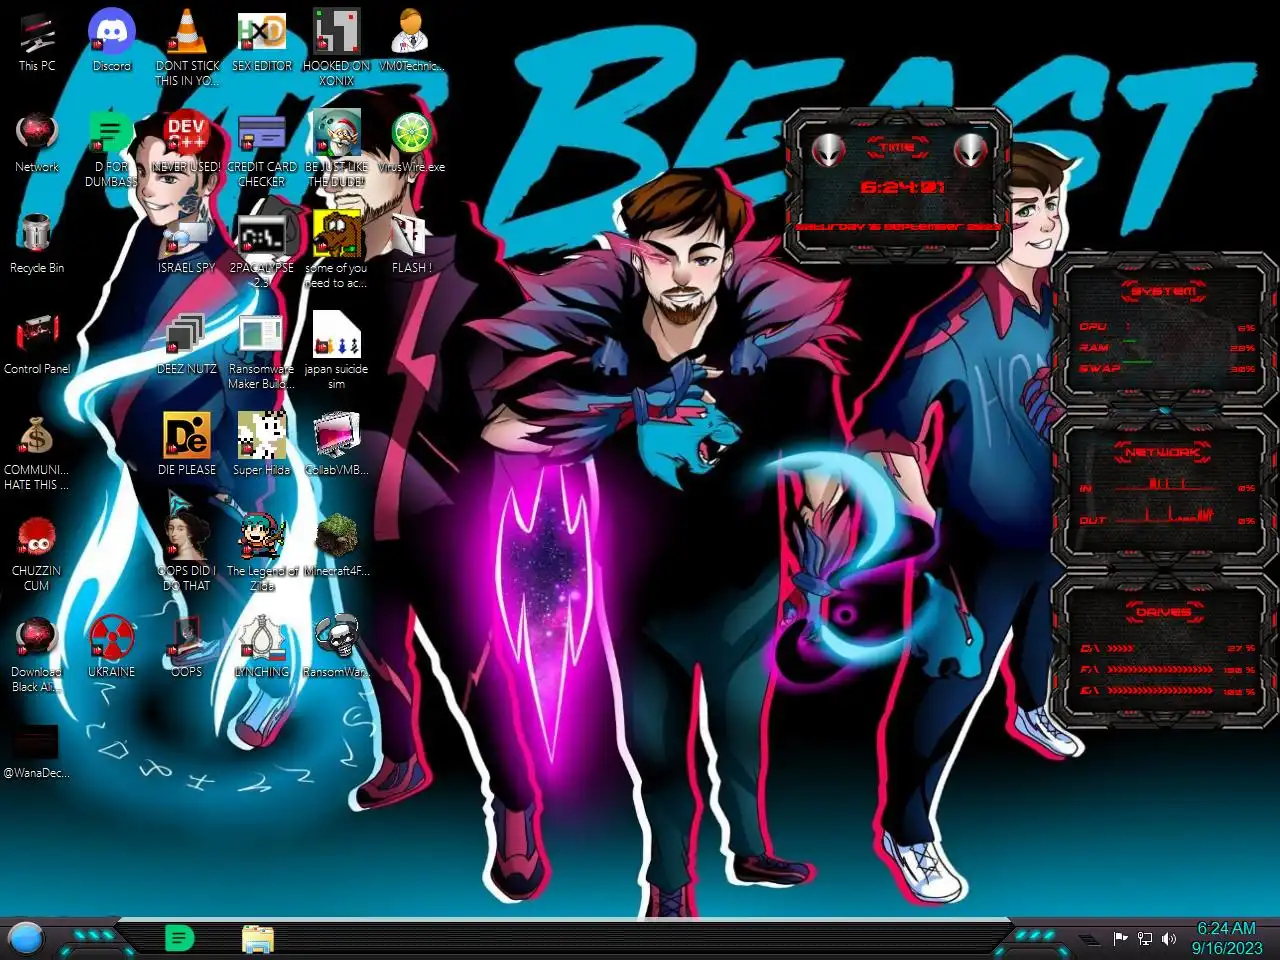1280x960 pixels.
Task: Open the 2PACALYPSE console shortcut
Action: [262, 250]
